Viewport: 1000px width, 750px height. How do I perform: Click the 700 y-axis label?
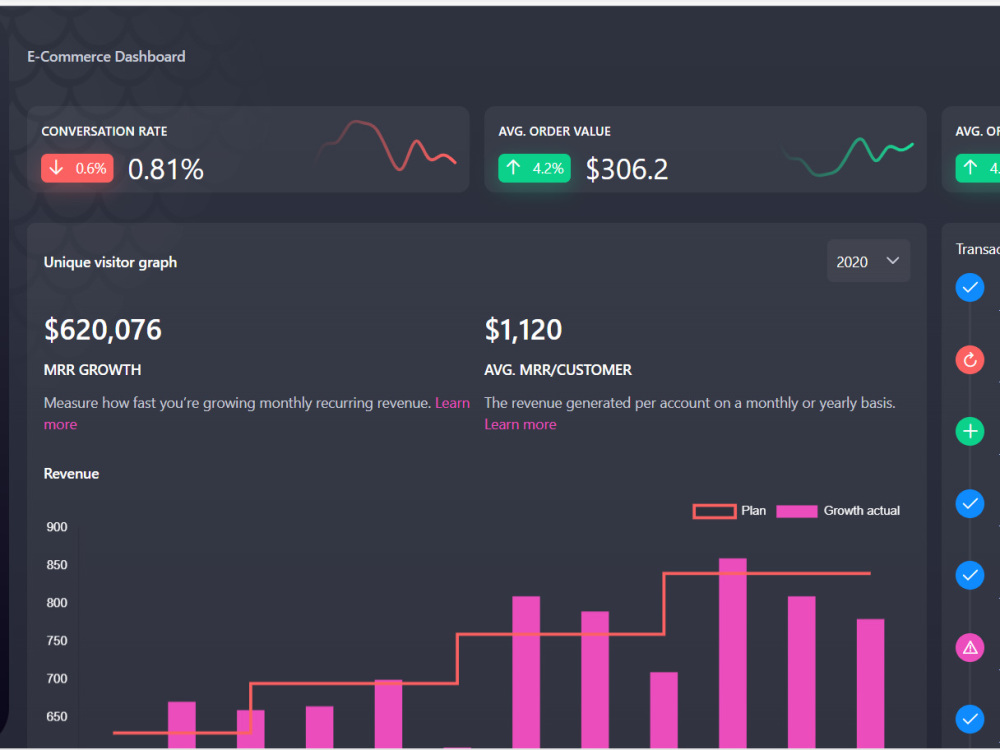tap(57, 679)
